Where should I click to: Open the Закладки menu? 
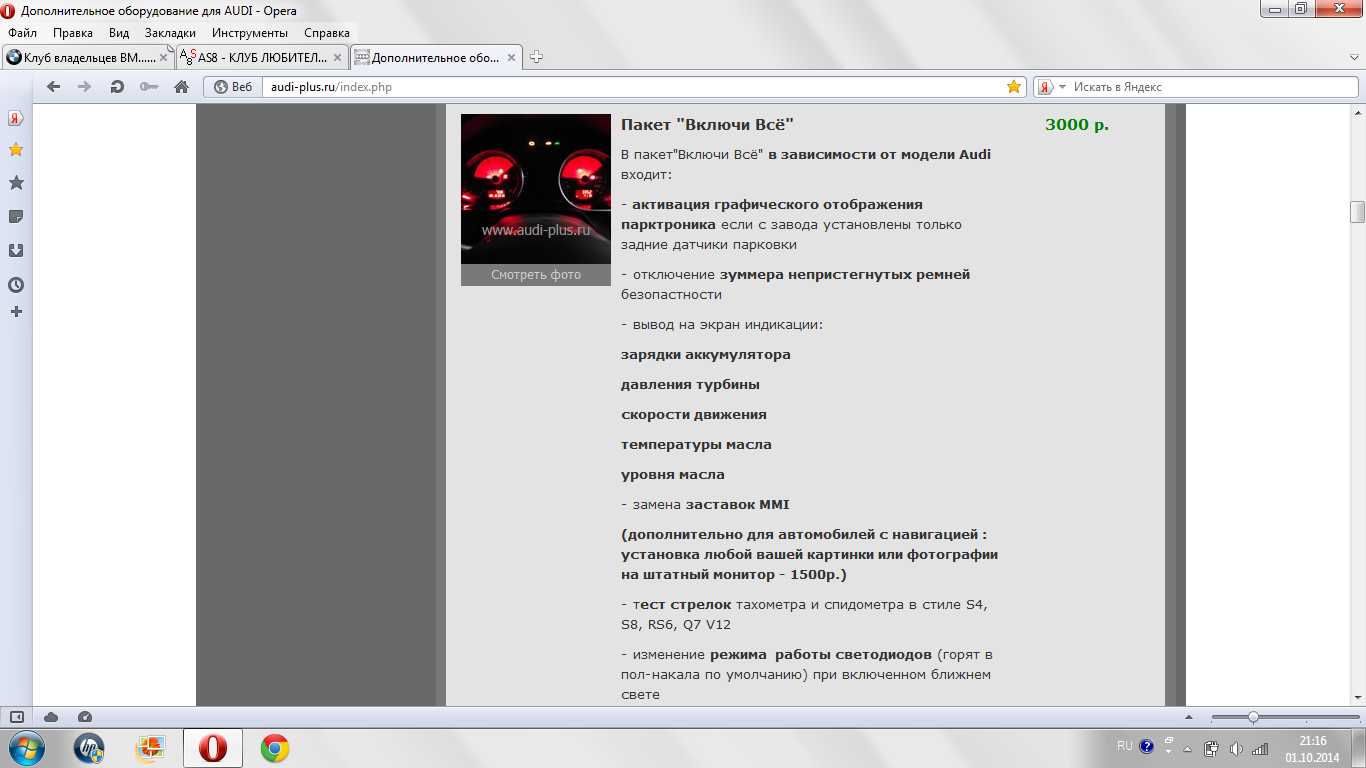170,33
